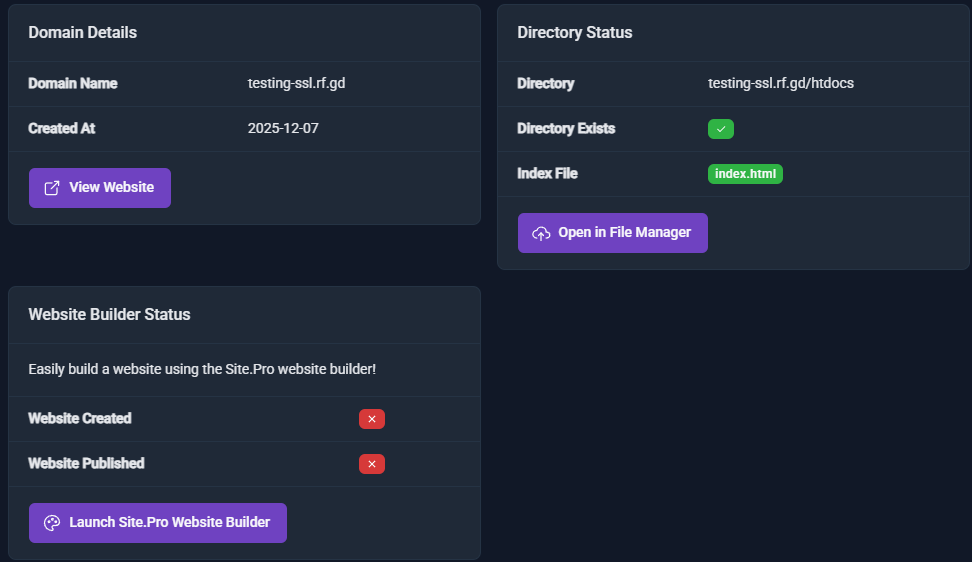Click the Site.Pro website builder description text

coord(202,370)
